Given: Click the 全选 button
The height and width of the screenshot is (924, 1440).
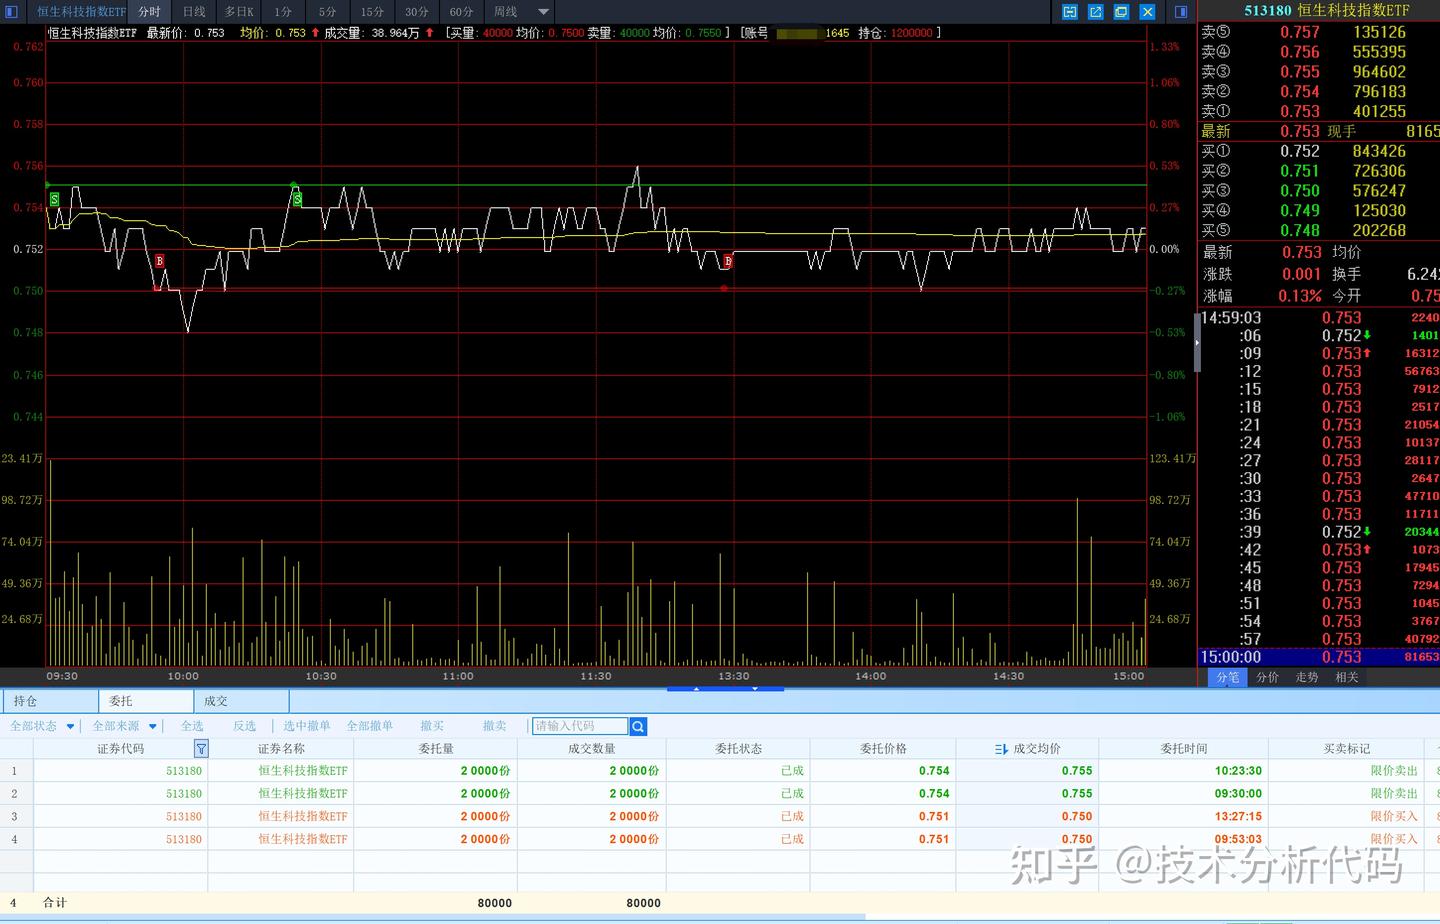Looking at the screenshot, I should (192, 726).
